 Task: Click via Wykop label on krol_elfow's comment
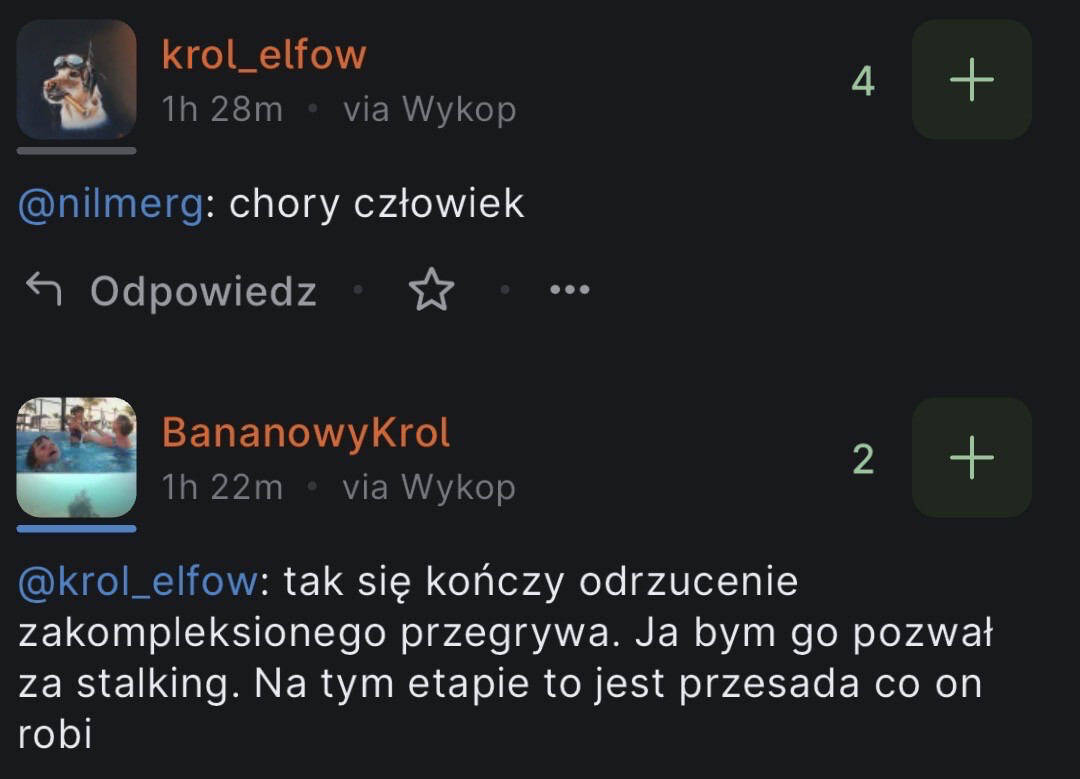(430, 110)
